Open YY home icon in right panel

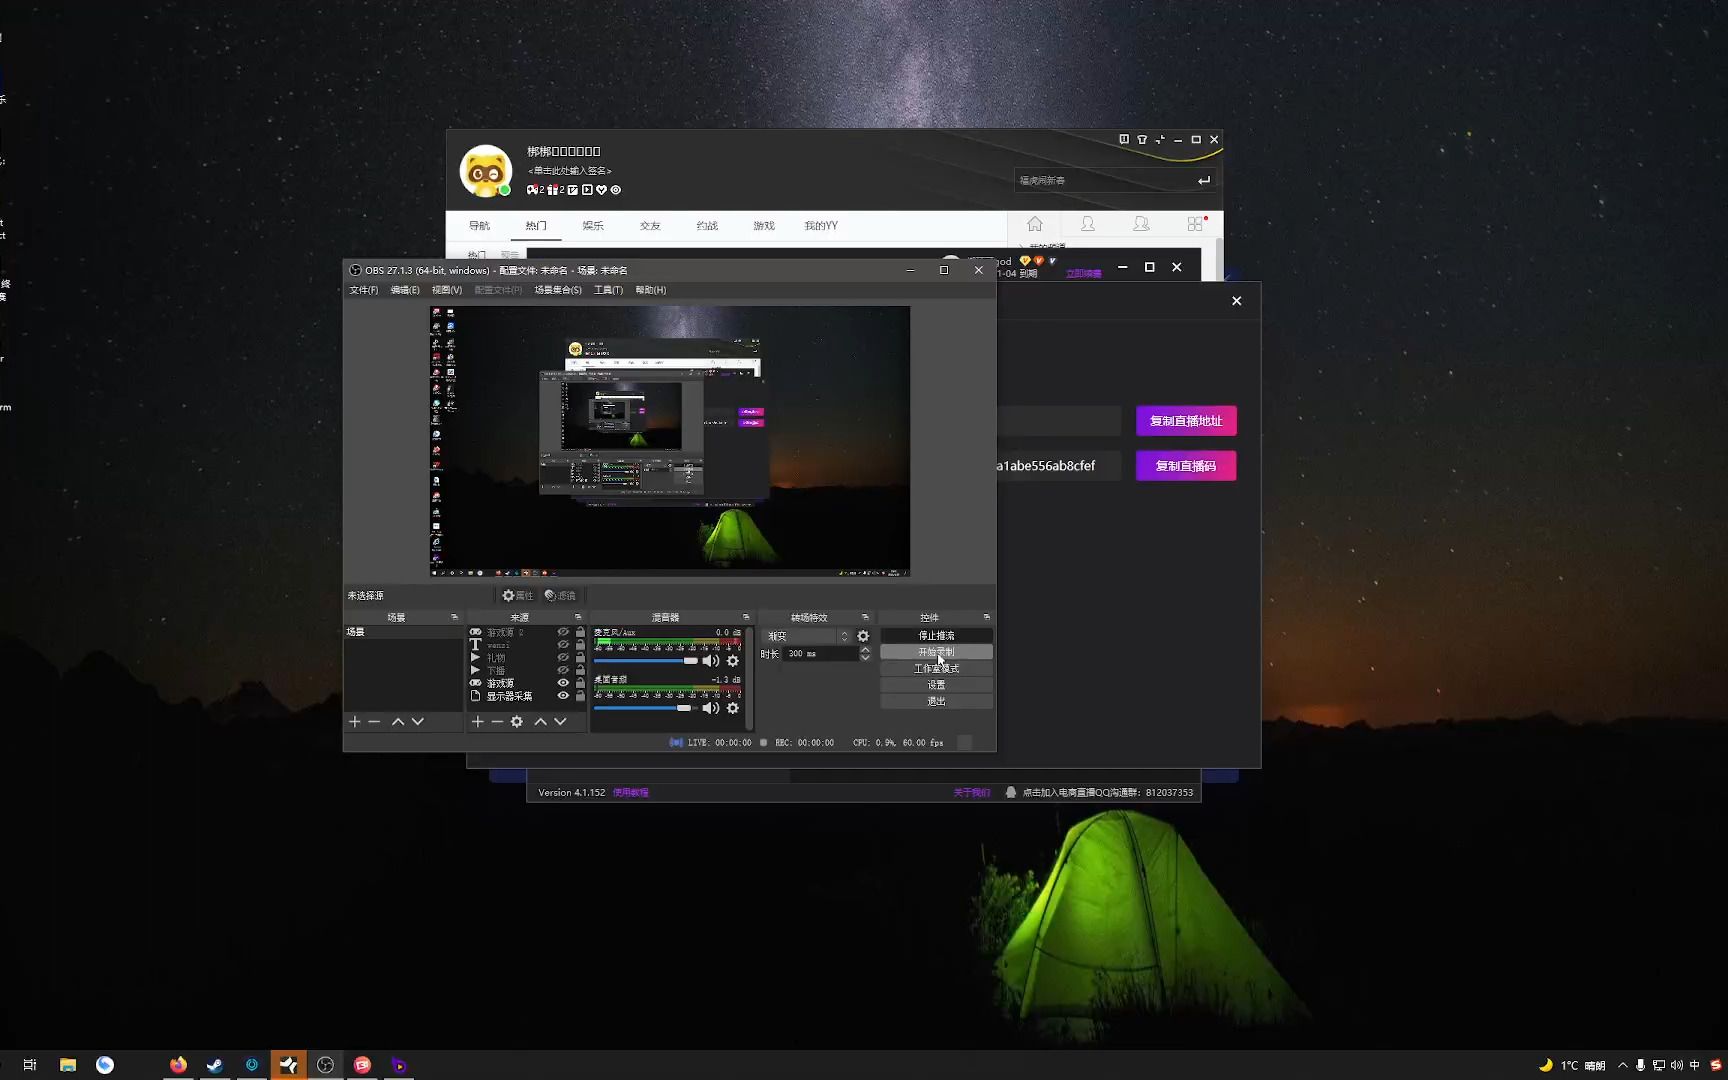[x=1035, y=224]
